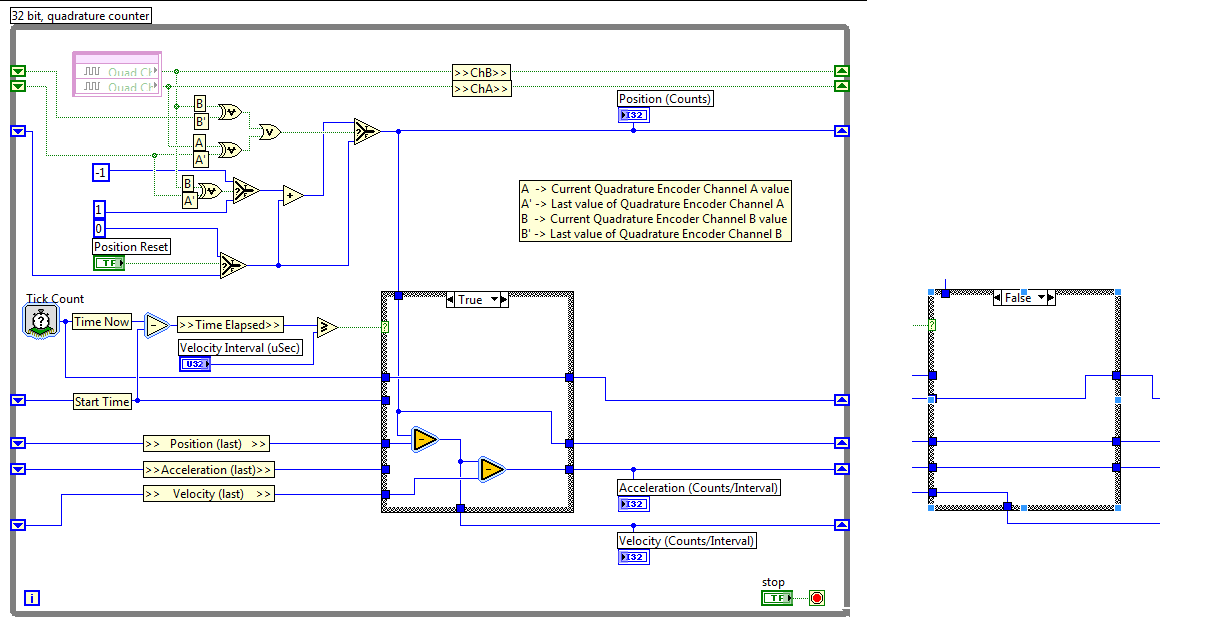This screenshot has height=629, width=1218.
Task: Click the False case selector label
Action: pyautogui.click(x=1018, y=298)
